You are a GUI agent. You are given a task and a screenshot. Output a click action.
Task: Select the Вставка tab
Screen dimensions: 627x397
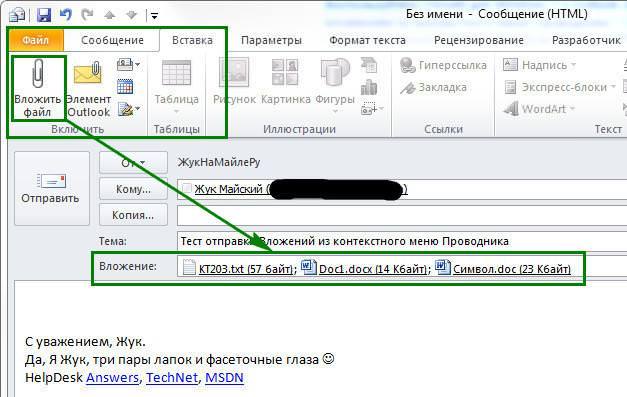coord(192,40)
